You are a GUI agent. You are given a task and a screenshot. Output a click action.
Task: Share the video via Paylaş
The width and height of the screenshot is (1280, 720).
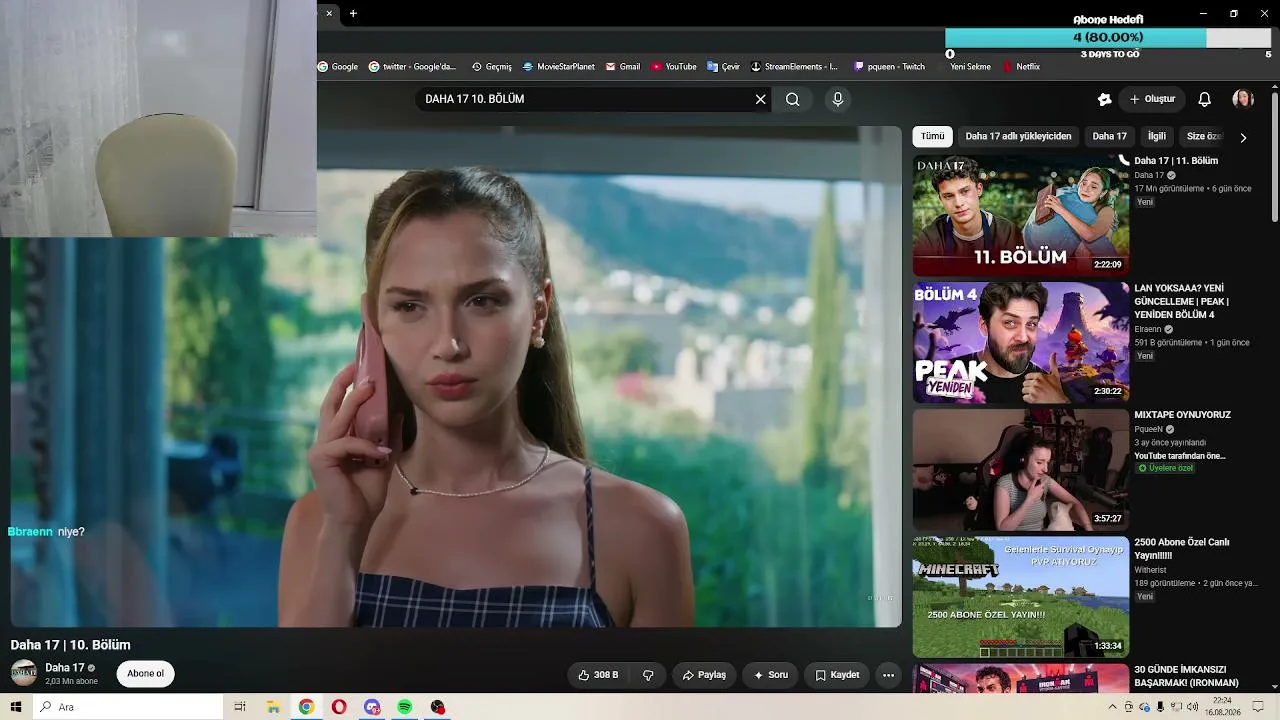[x=704, y=675]
